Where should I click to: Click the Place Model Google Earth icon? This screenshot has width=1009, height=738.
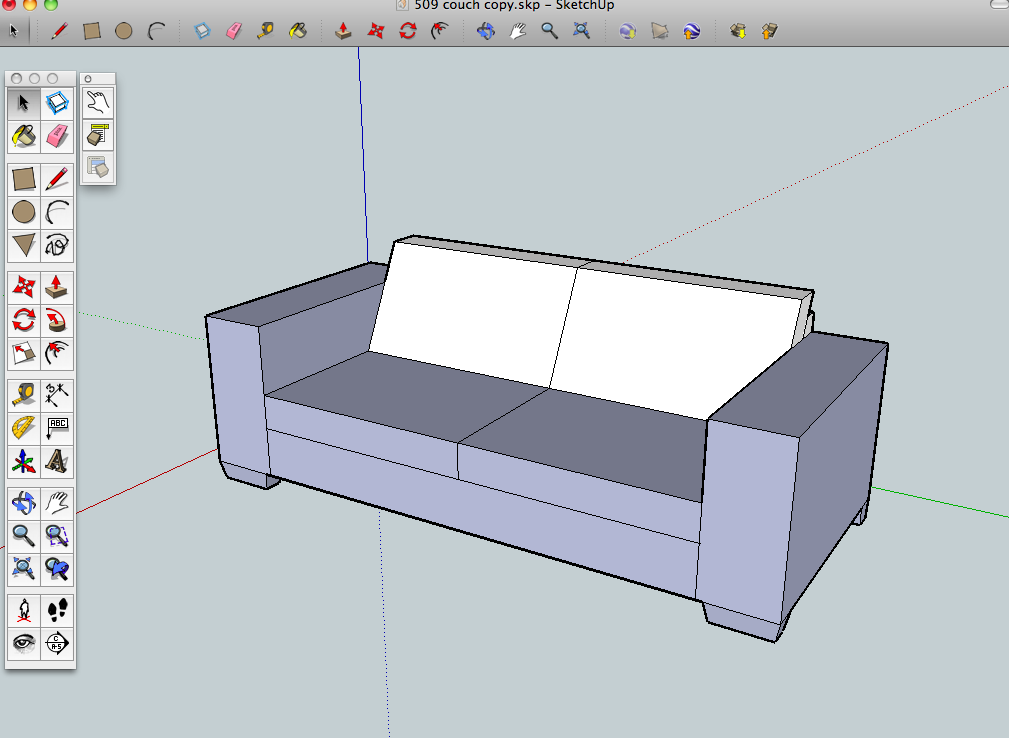click(x=692, y=31)
